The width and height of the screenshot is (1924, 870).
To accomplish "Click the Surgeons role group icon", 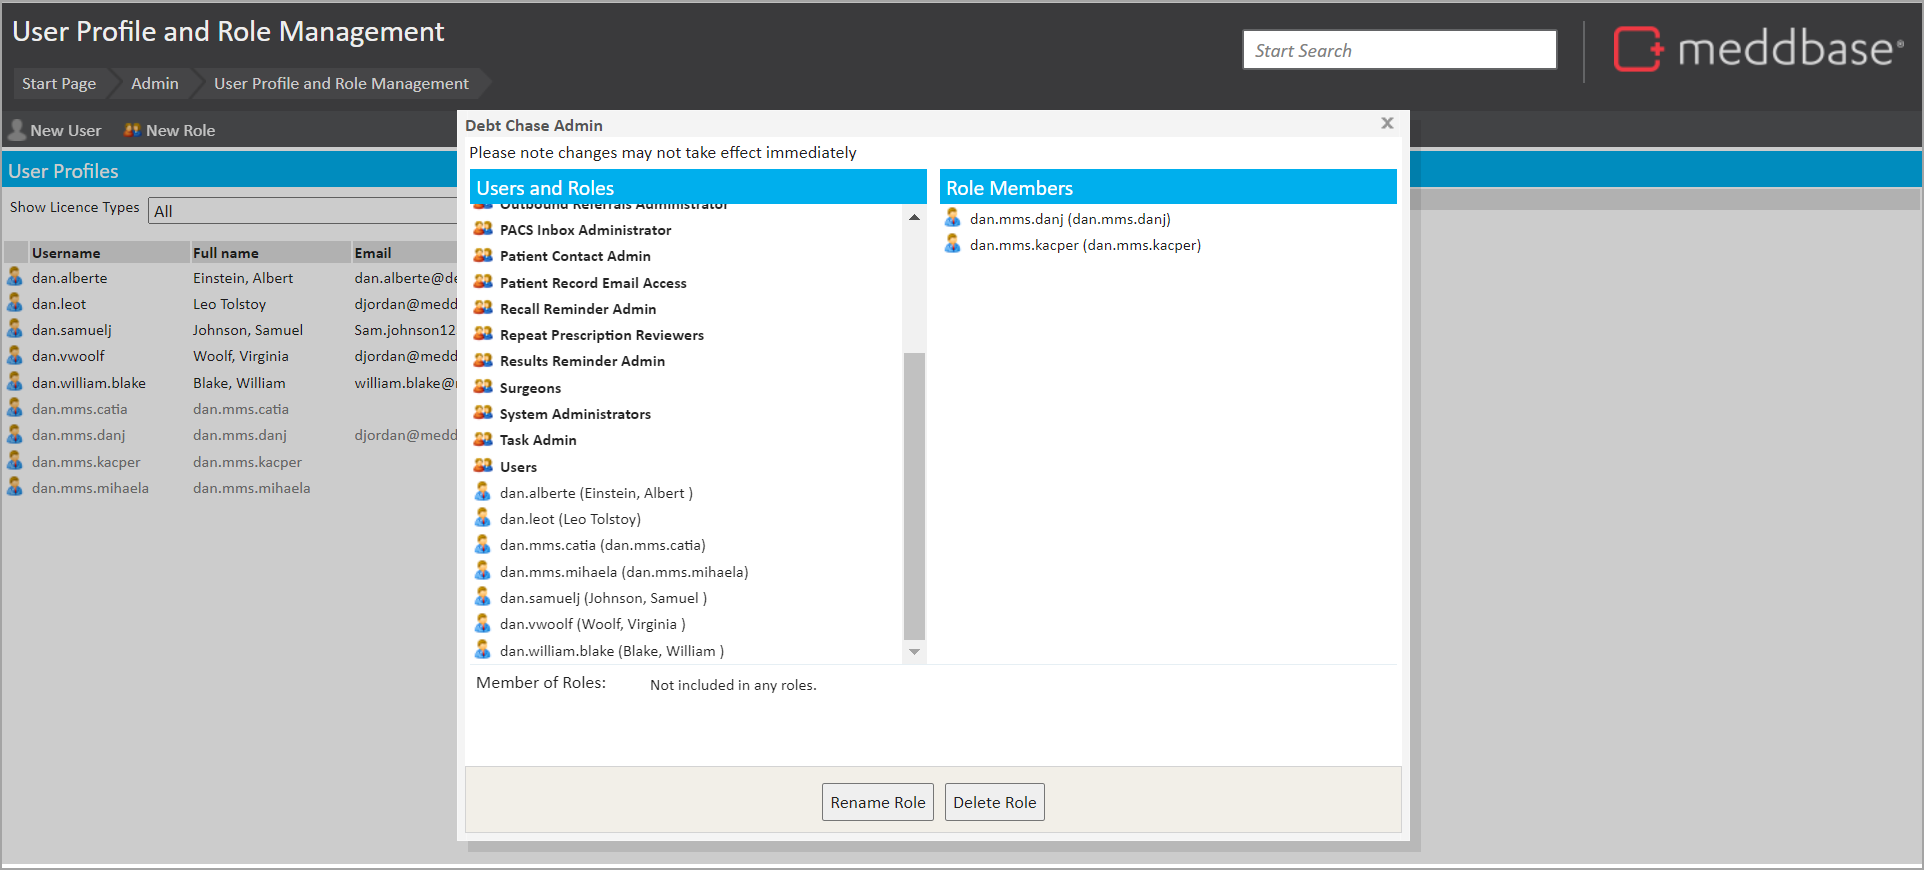I will 483,387.
